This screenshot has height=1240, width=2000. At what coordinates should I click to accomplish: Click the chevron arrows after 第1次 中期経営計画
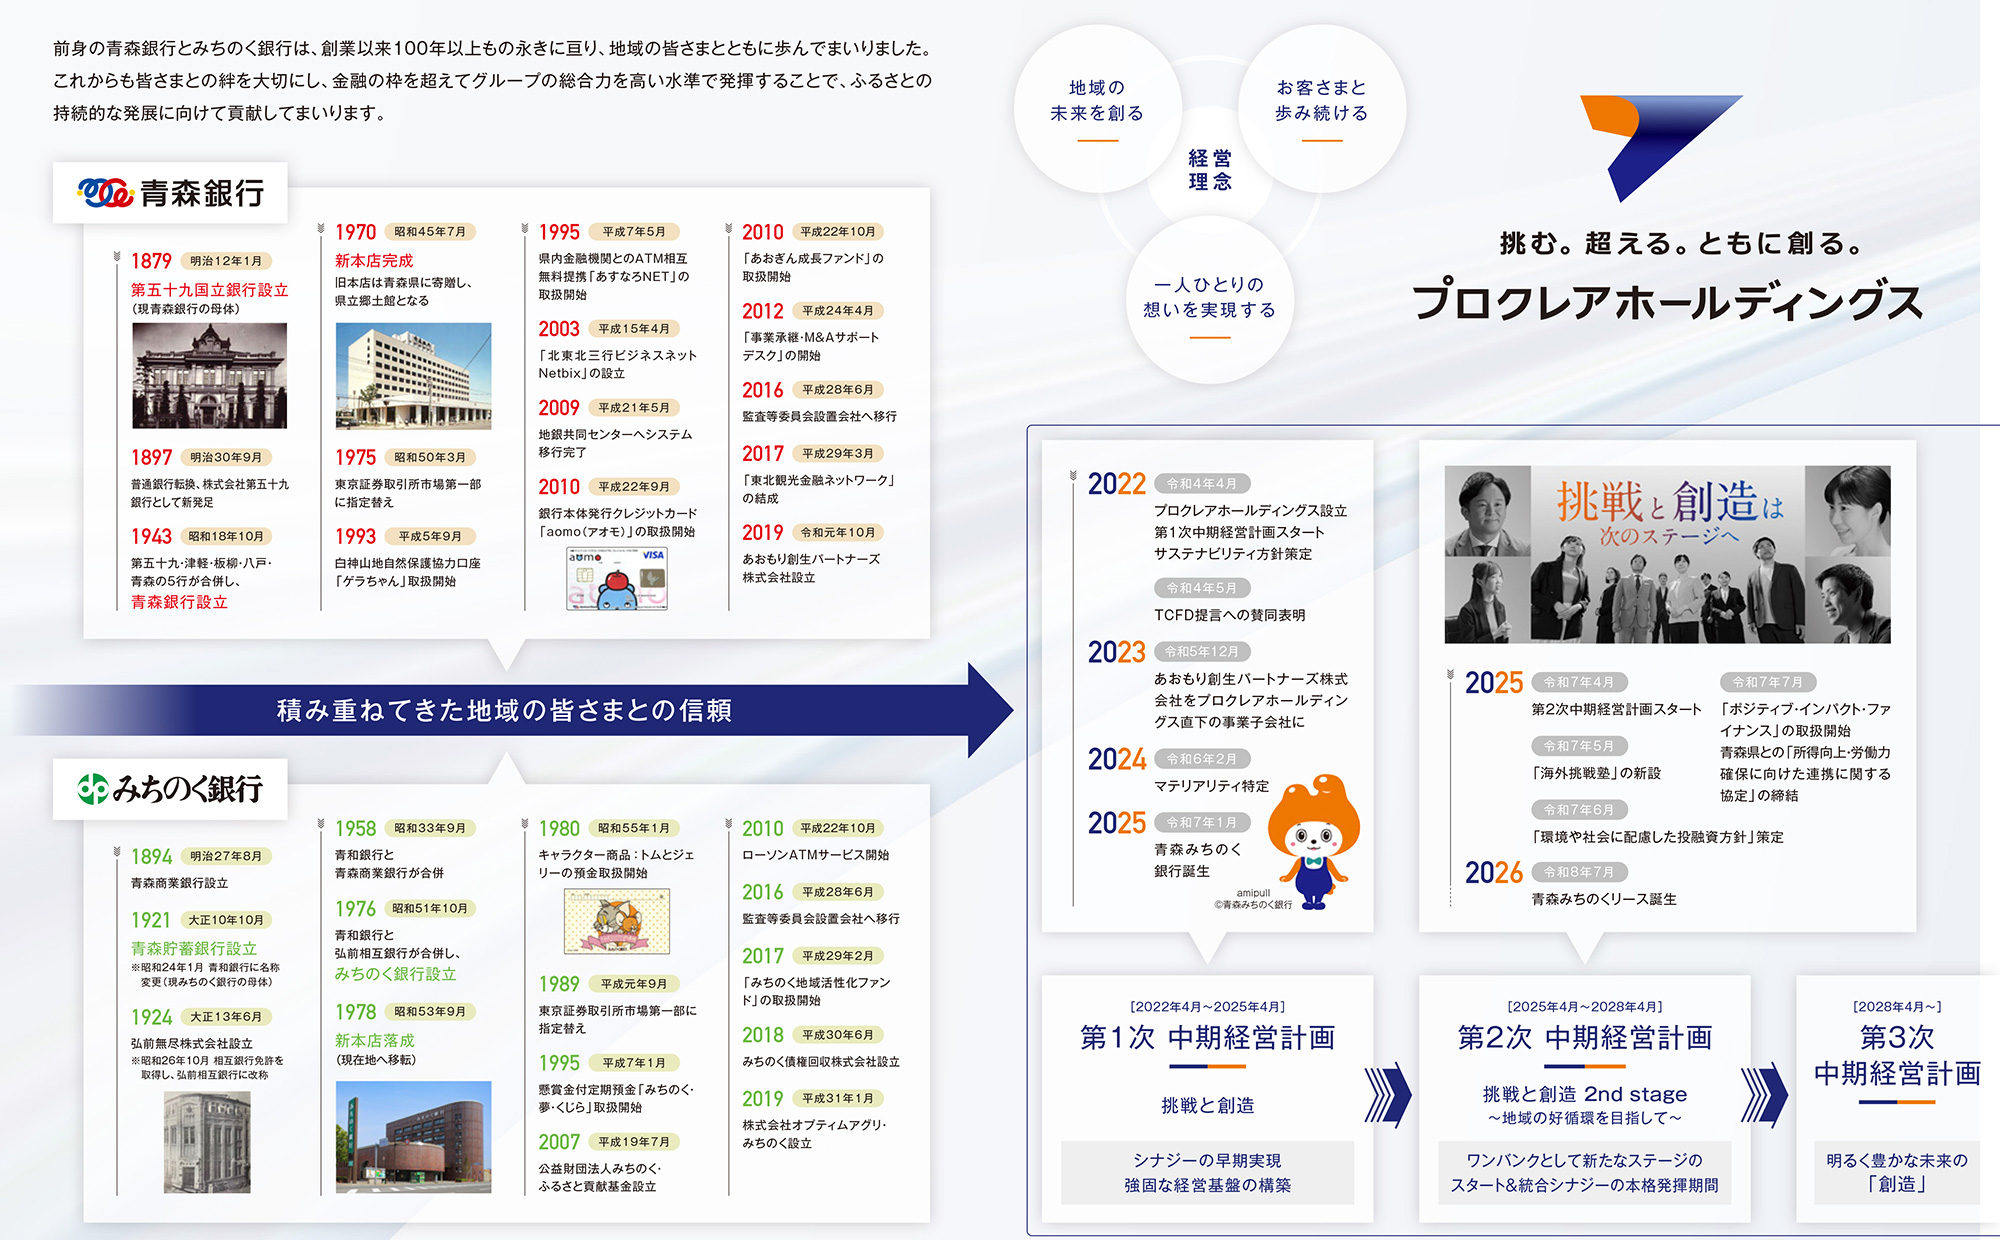[x=1388, y=1095]
